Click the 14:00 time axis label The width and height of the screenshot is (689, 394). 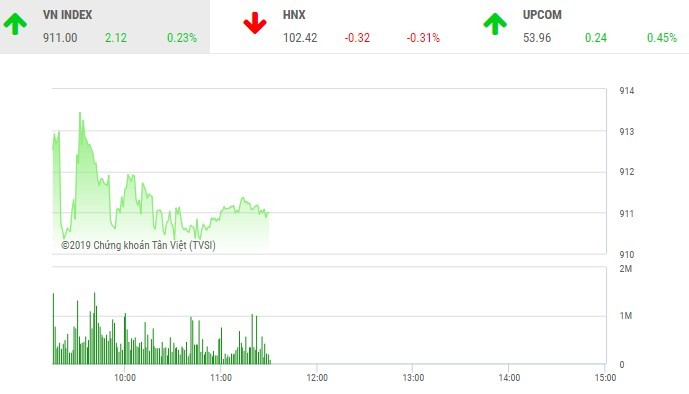tap(509, 378)
